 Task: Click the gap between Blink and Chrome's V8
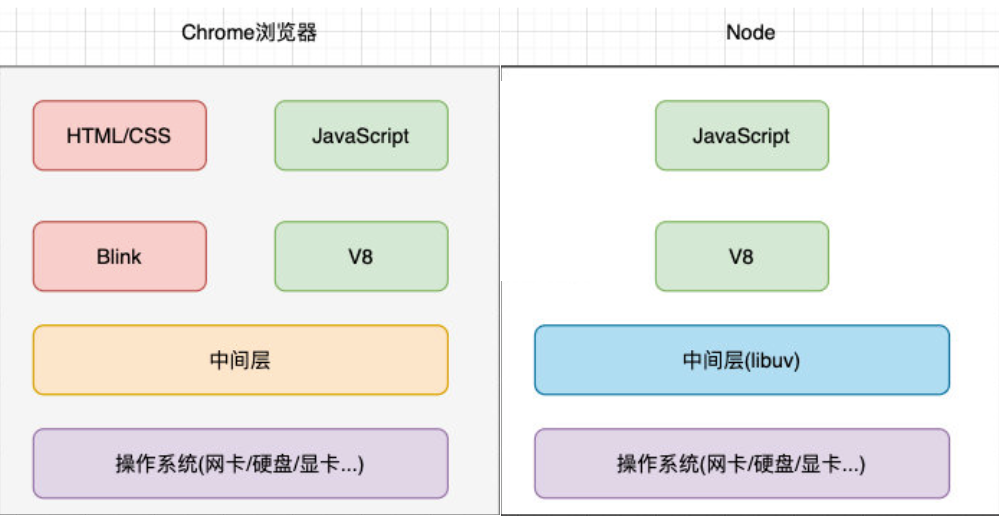coord(240,256)
